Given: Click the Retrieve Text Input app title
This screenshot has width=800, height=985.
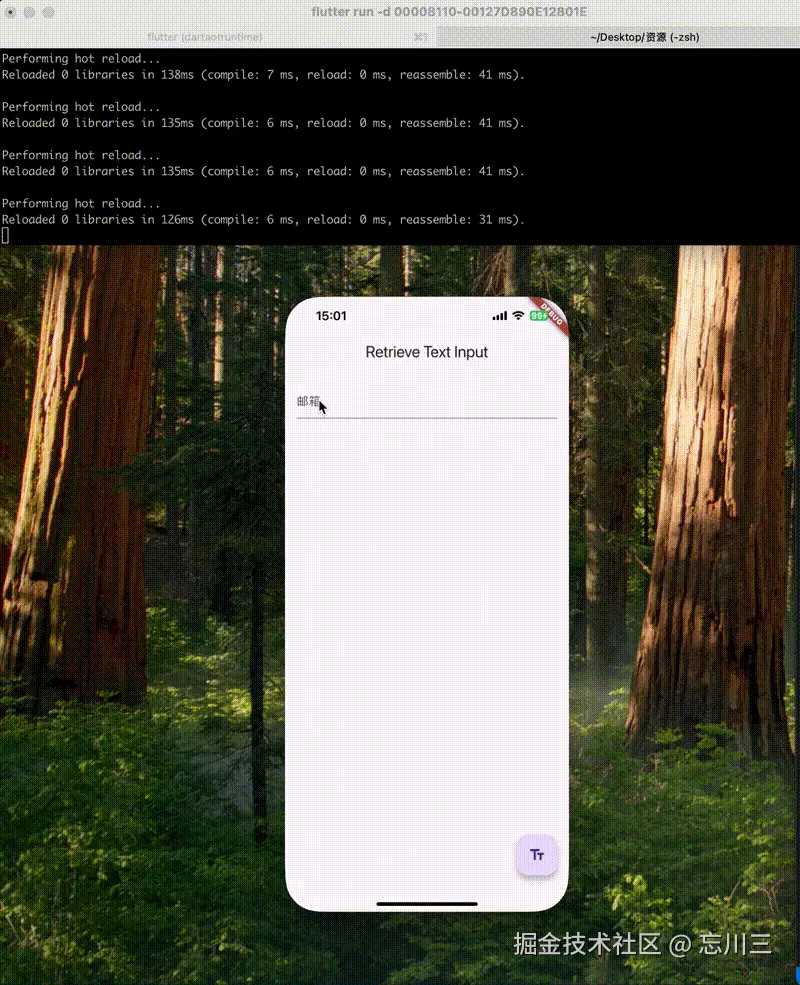Looking at the screenshot, I should 427,352.
